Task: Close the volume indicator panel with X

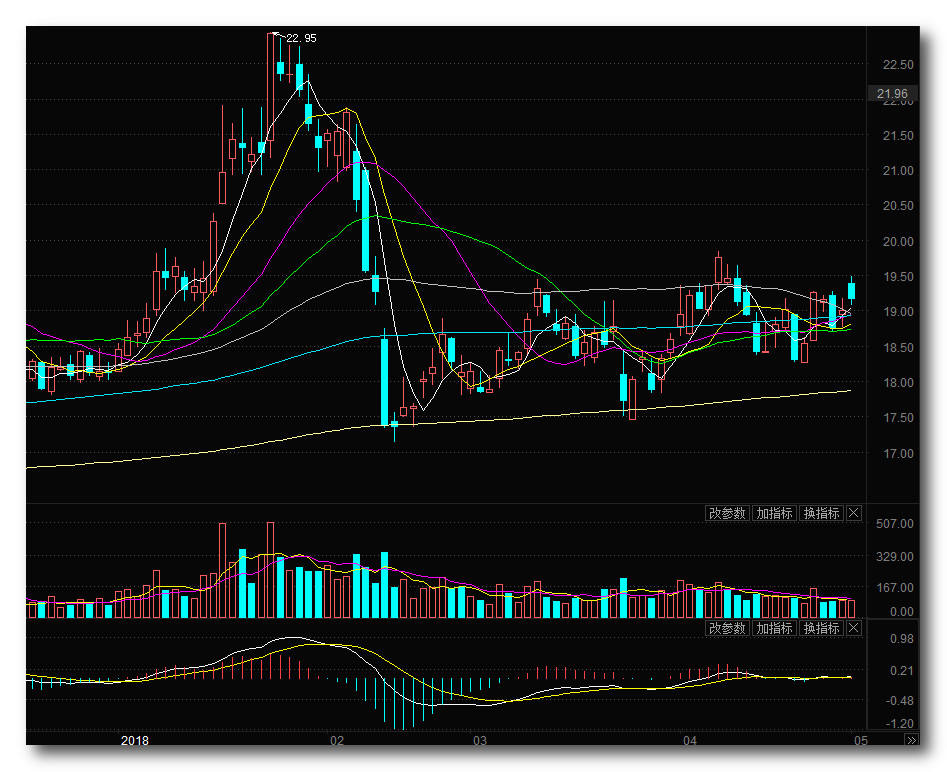Action: click(853, 513)
